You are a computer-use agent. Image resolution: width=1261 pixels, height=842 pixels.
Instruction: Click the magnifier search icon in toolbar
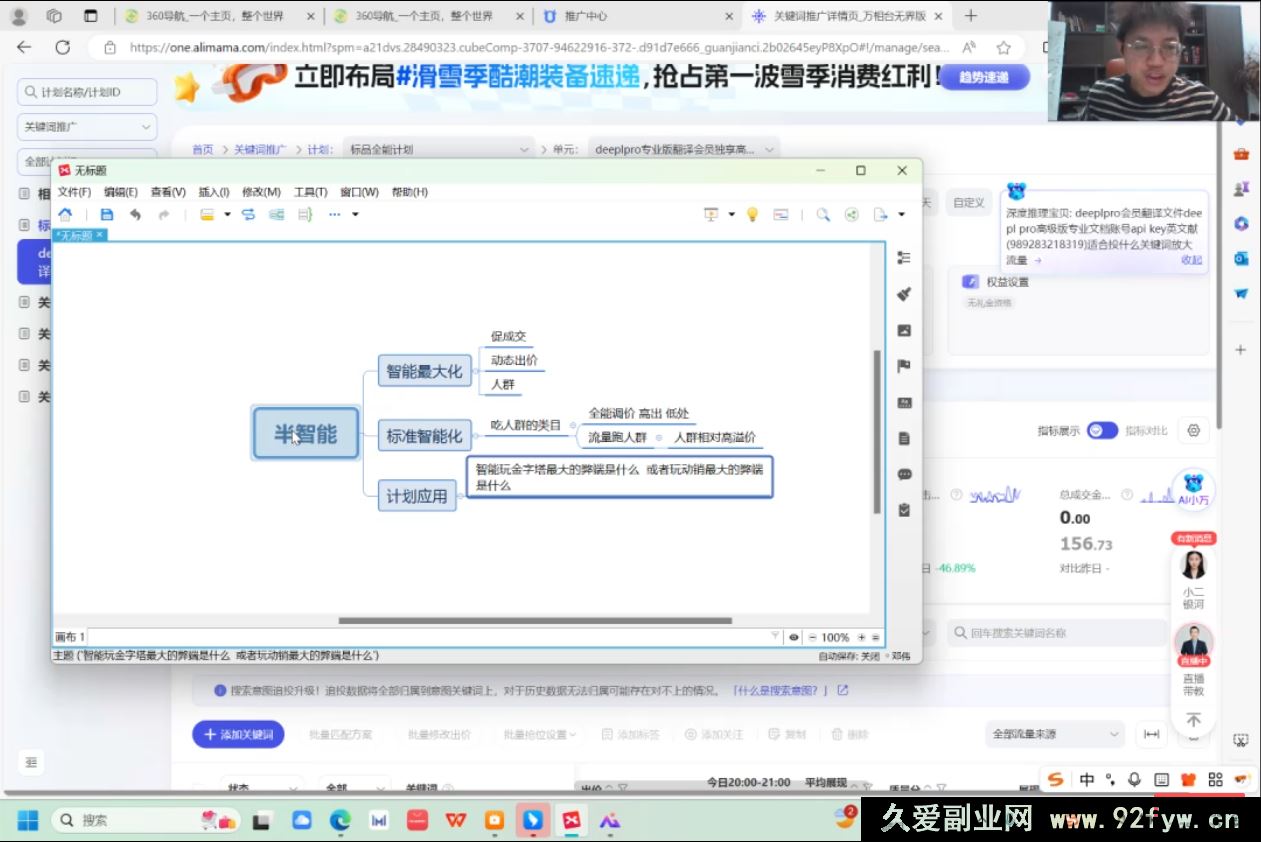(823, 214)
